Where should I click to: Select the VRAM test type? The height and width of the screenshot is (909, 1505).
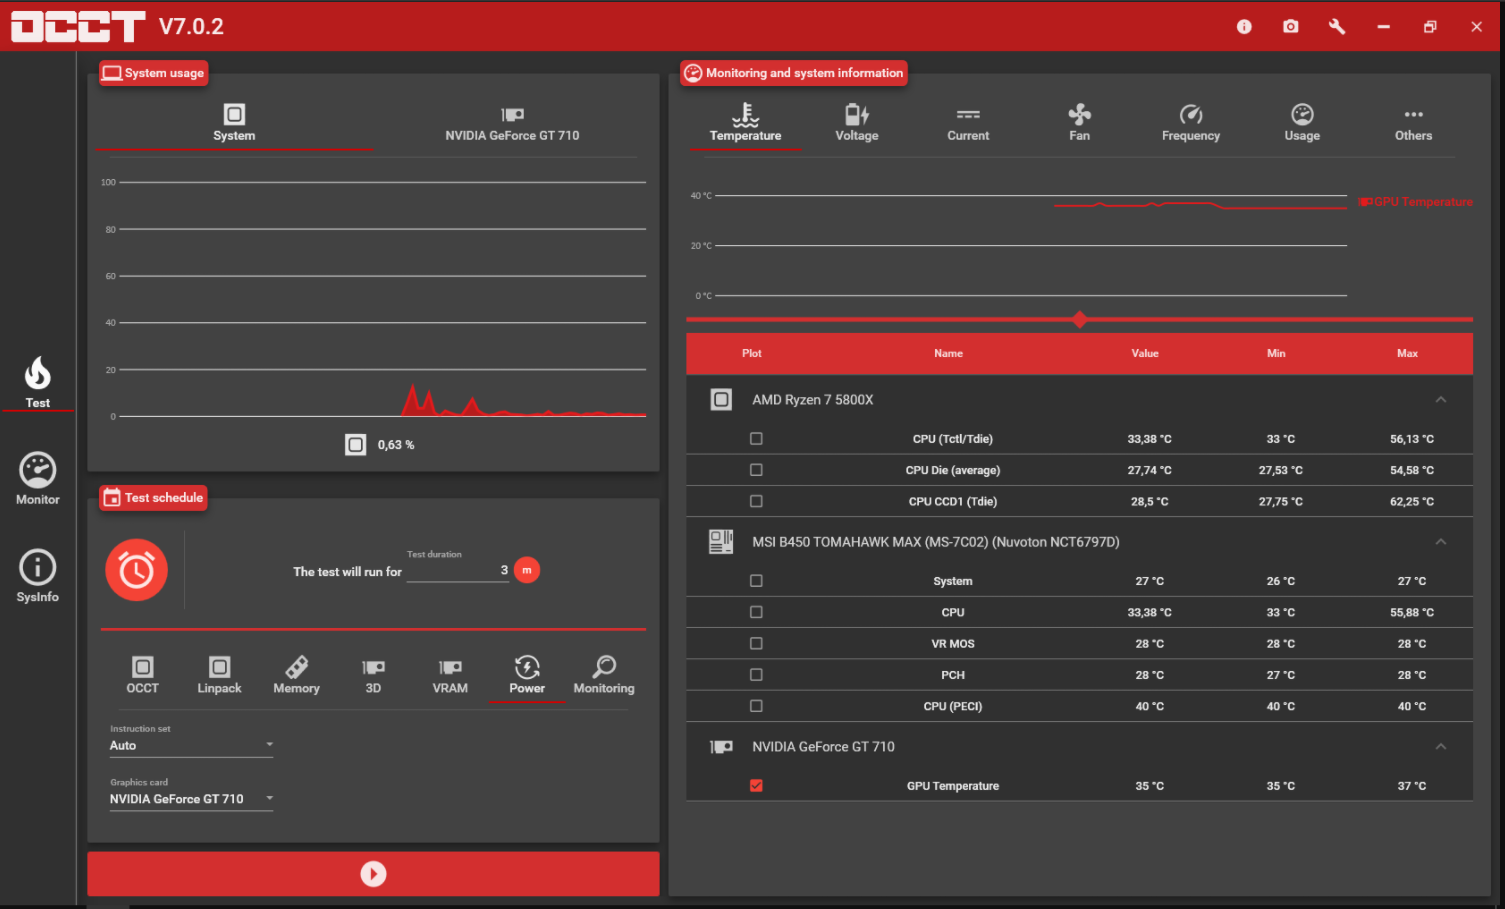click(x=450, y=675)
